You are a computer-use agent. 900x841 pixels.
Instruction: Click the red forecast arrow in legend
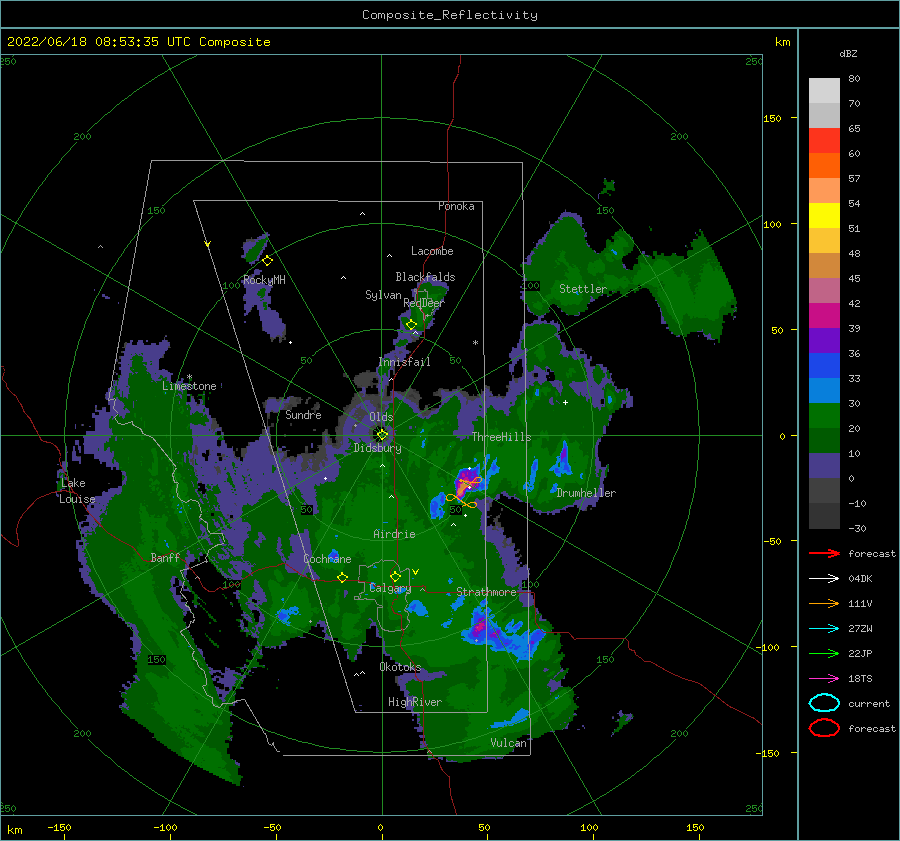(x=824, y=553)
